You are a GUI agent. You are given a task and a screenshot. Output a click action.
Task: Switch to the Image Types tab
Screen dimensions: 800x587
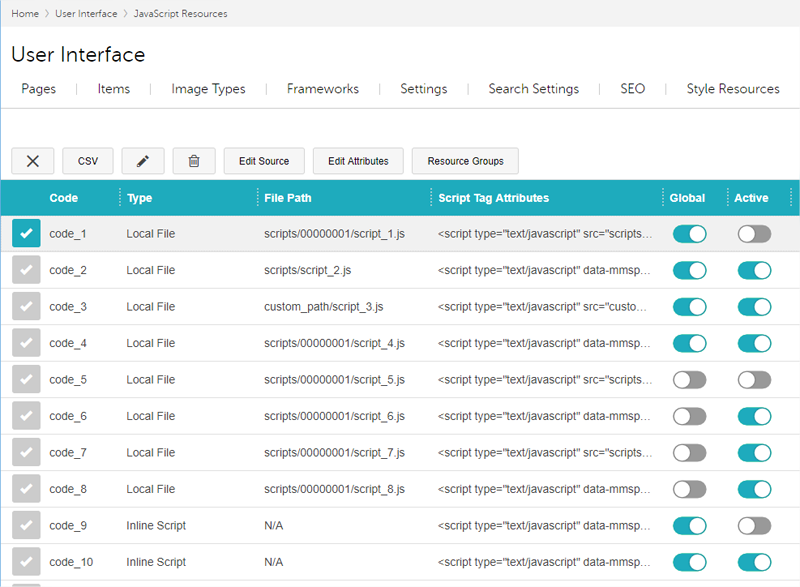208,89
